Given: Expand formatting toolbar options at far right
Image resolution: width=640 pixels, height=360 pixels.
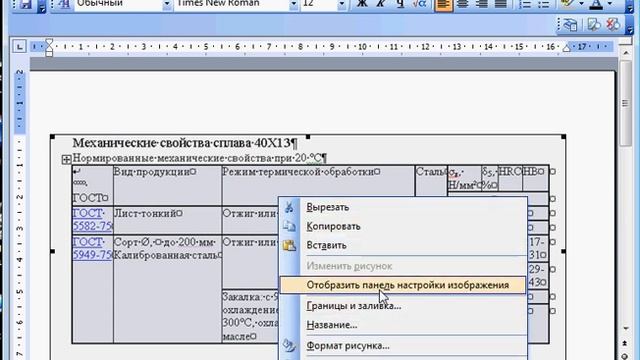Looking at the screenshot, I should 629,7.
